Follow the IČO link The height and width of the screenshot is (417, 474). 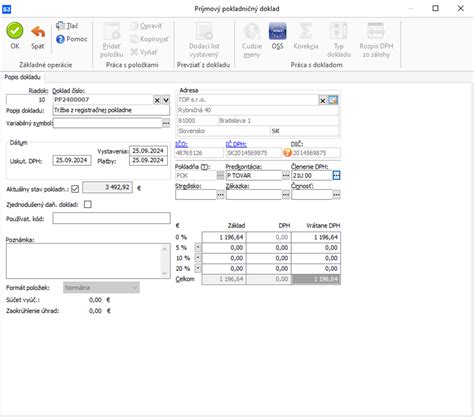[x=181, y=144]
